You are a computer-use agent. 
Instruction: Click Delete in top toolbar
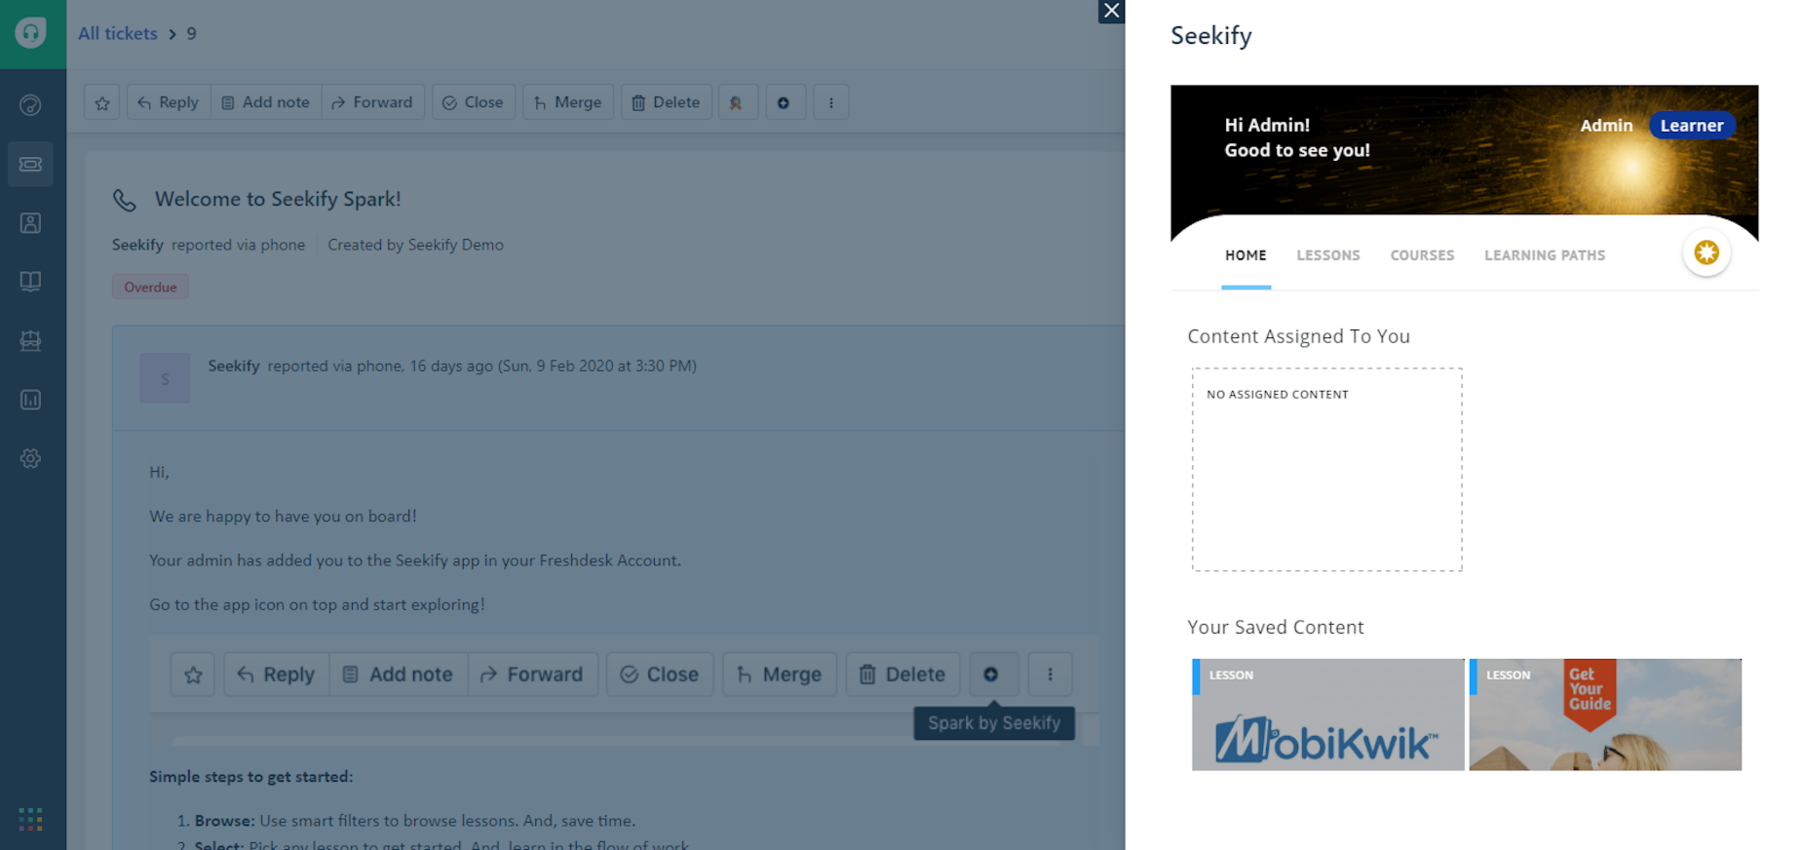point(665,102)
